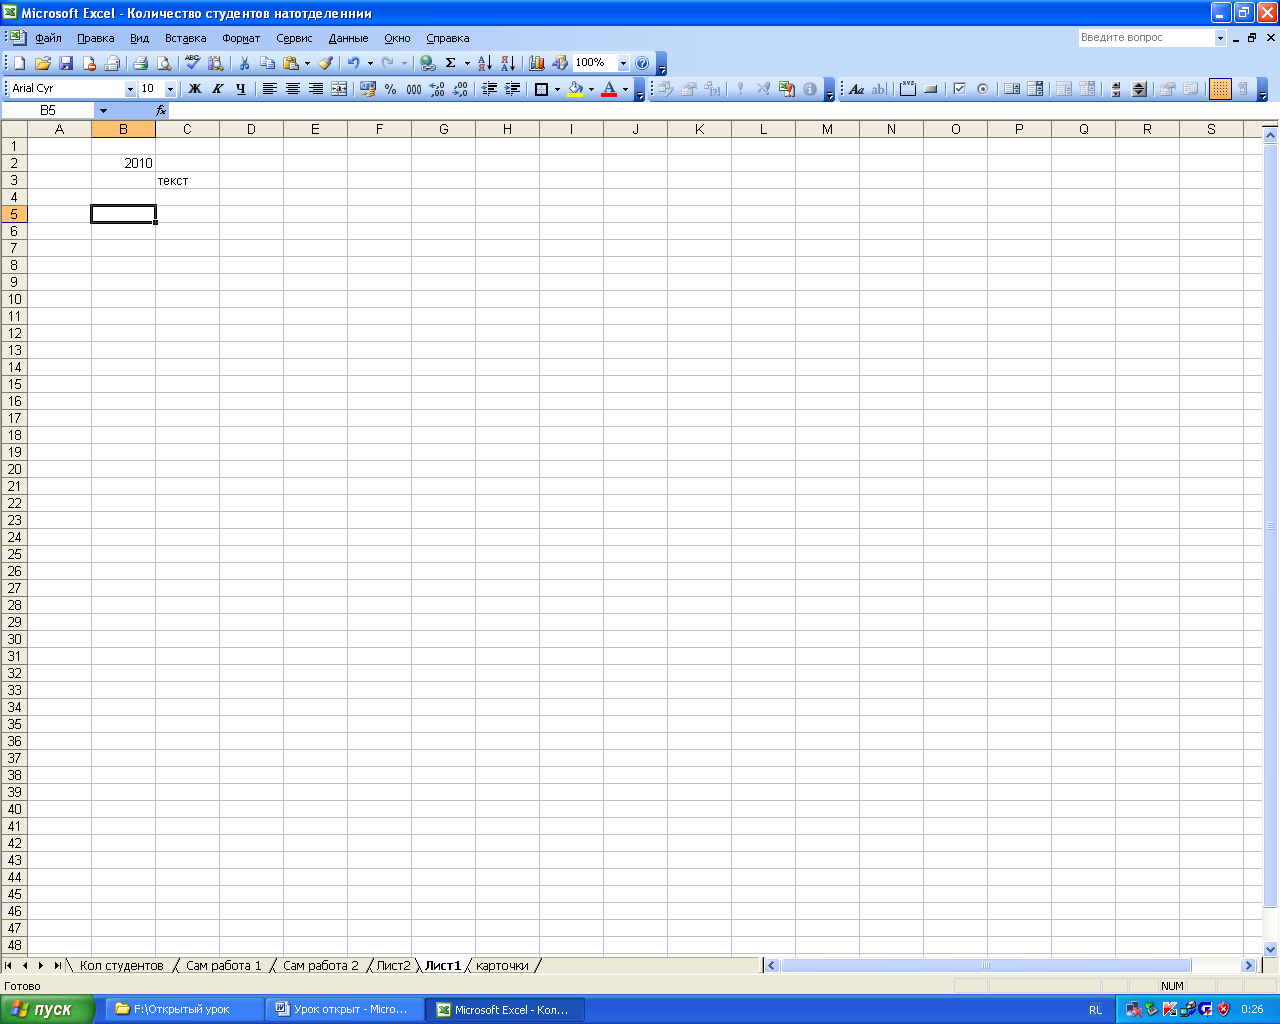Launch the Chart Wizard
Viewport: 1280px width, 1024px height.
(x=536, y=63)
